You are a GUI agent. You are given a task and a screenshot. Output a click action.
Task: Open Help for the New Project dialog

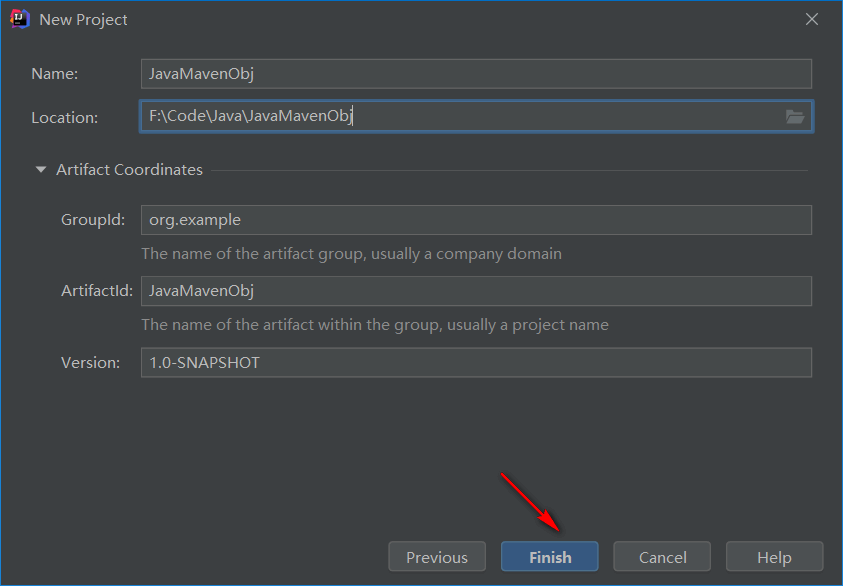coord(774,556)
